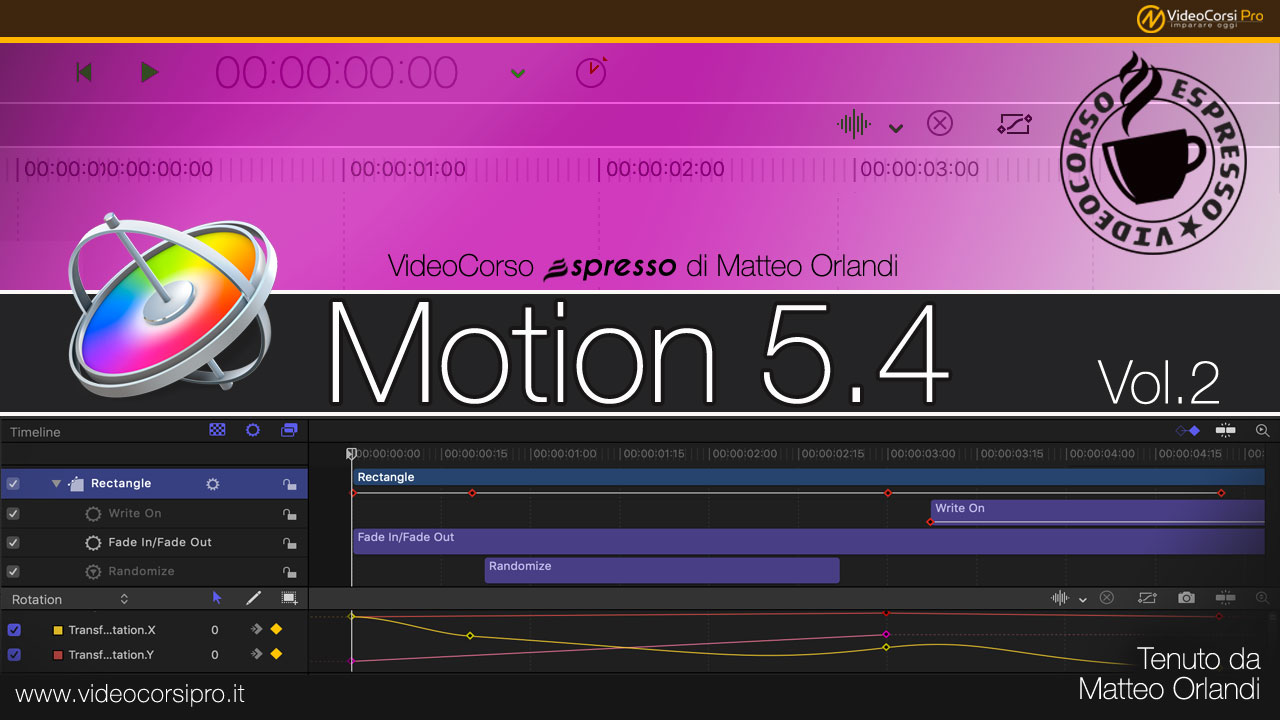1280x720 pixels.
Task: Toggle the lock on the Fade In/Fade Out row
Action: coord(289,543)
